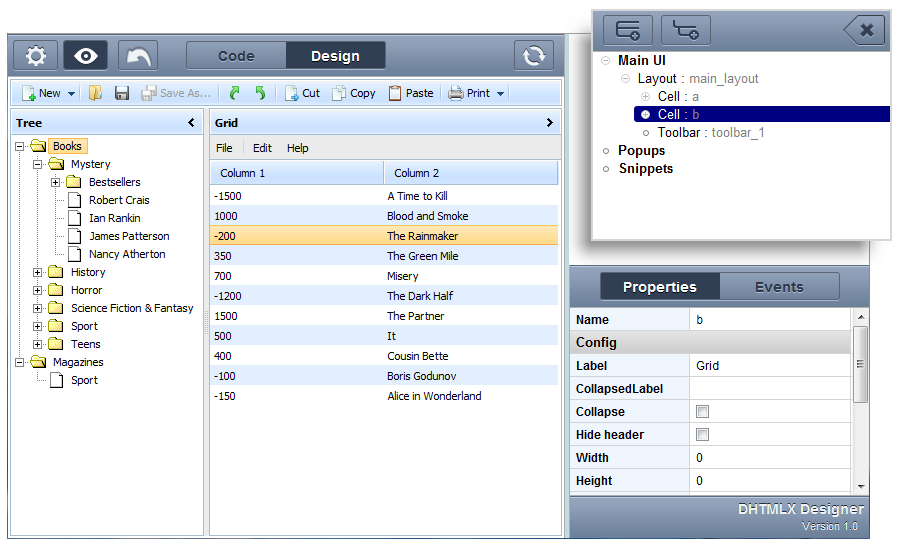The image size is (899, 539).
Task: Expand the Bestsellers folder
Action: [x=56, y=182]
